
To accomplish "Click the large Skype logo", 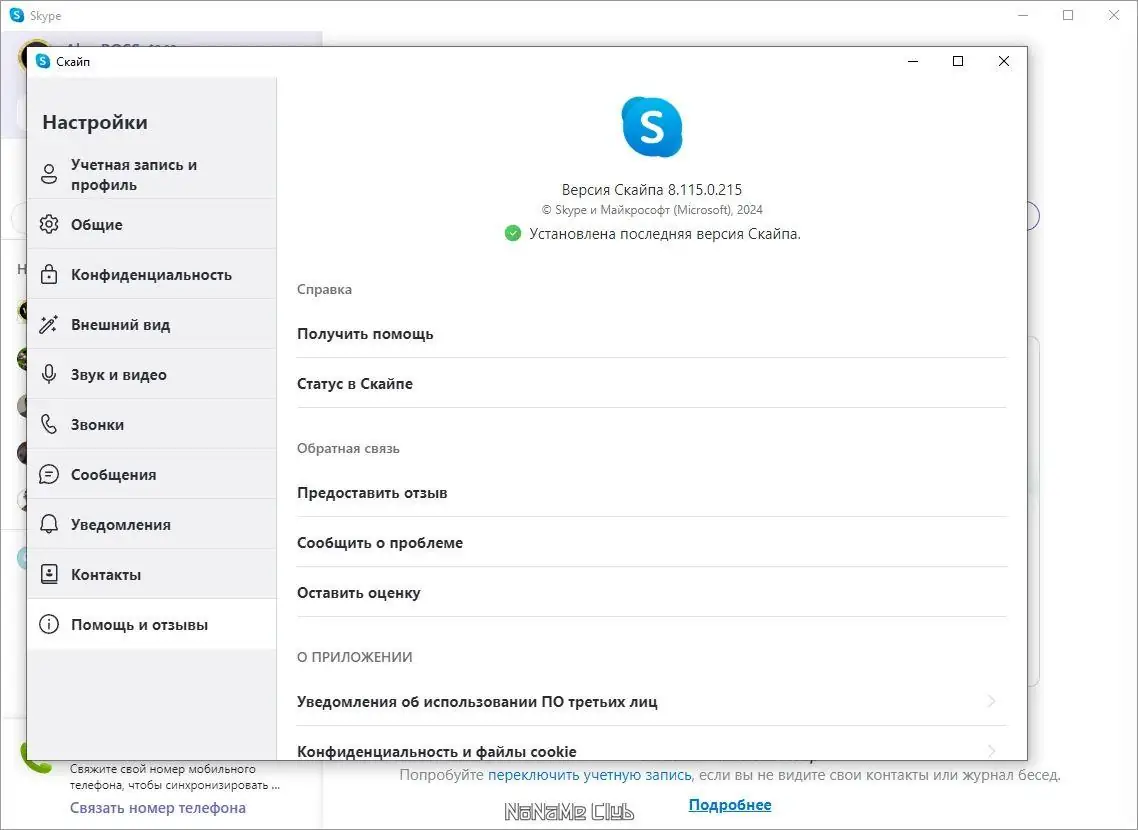I will pos(652,127).
